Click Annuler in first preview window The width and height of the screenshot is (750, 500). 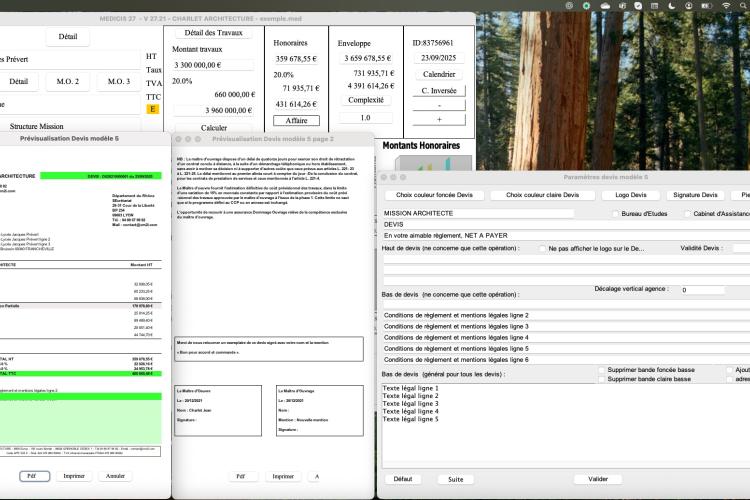click(x=115, y=476)
